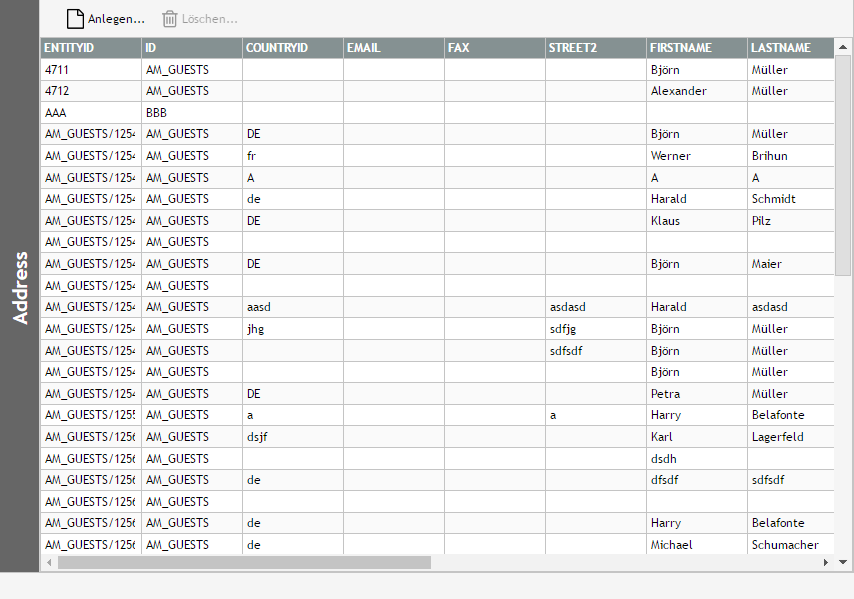Select row with ENTITYID 4711
Viewport: 854px width, 599px height.
coord(90,70)
